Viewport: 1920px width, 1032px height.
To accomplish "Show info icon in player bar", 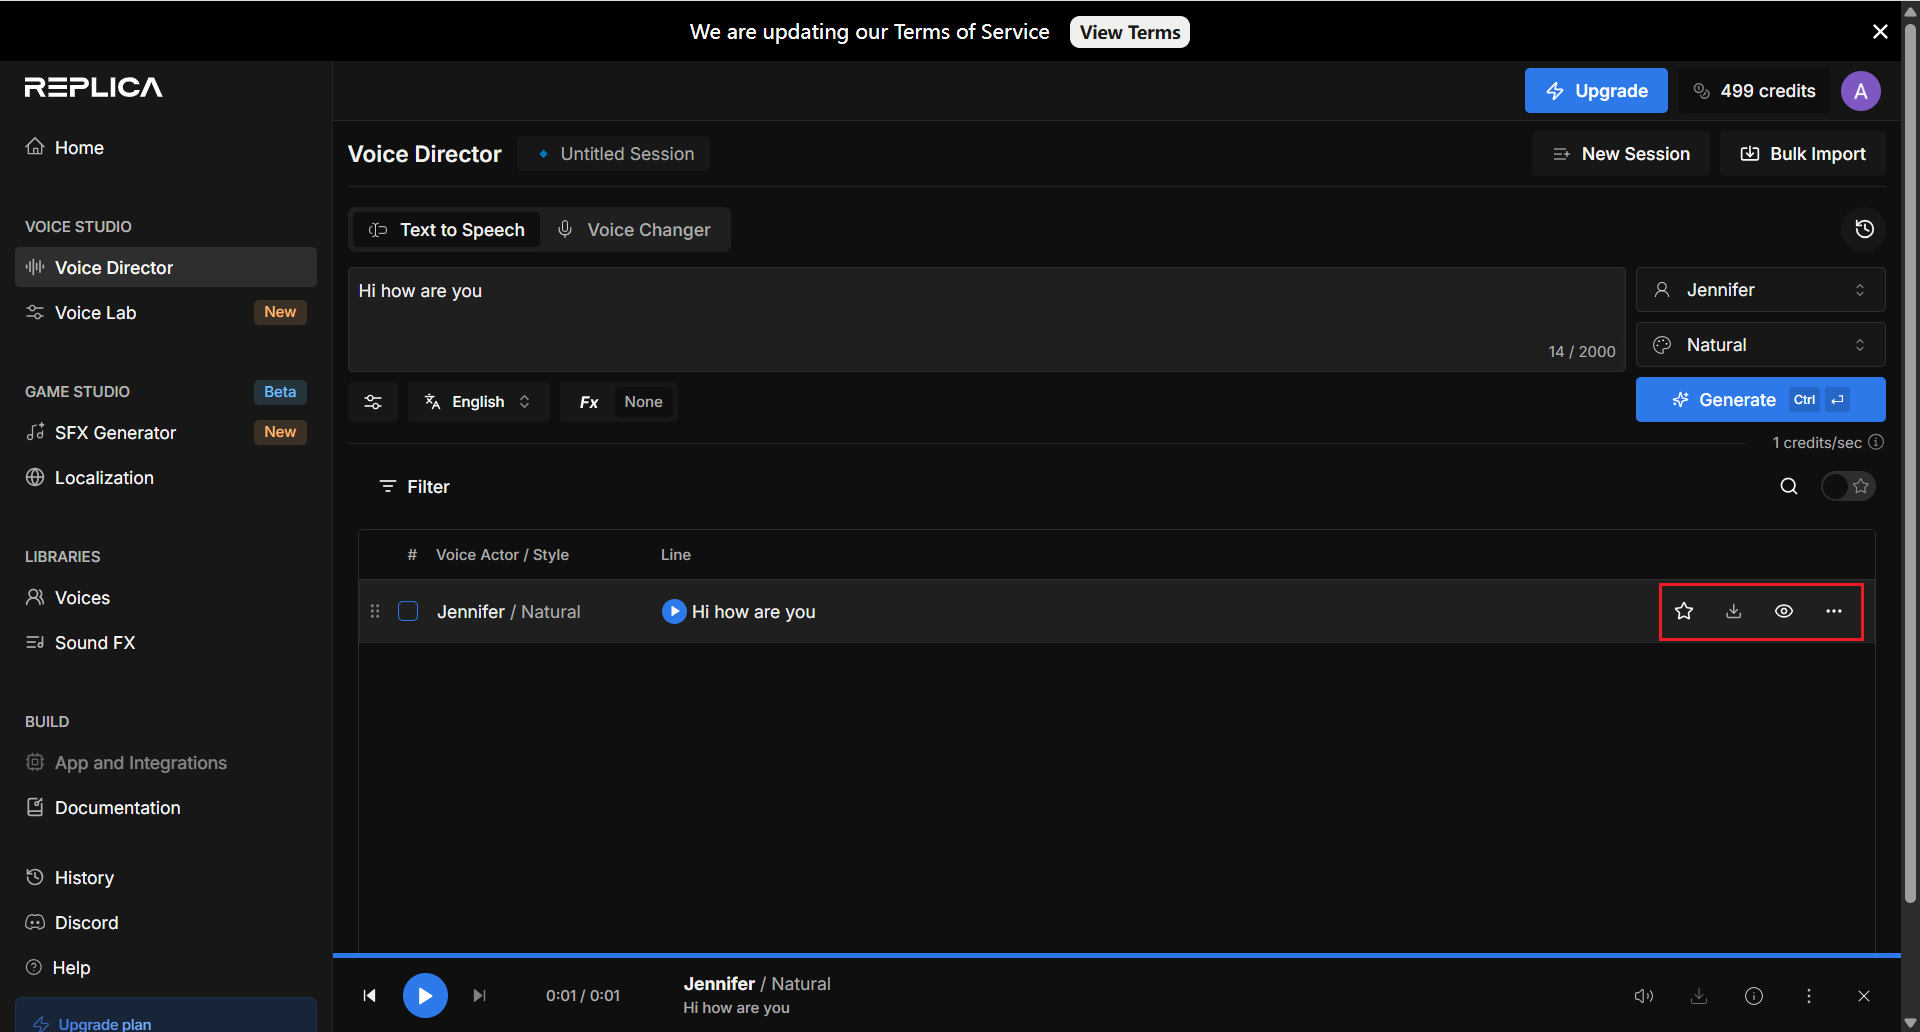I will pyautogui.click(x=1754, y=996).
